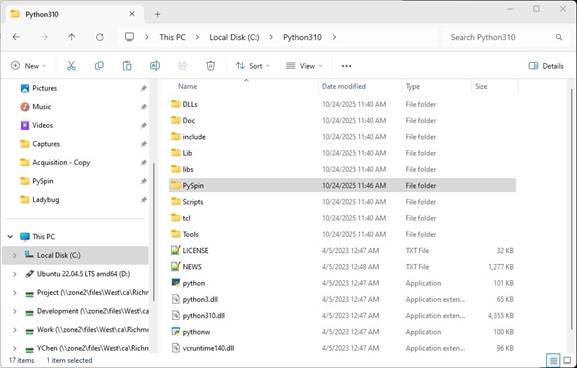The height and width of the screenshot is (368, 577).
Task: Click the Share icon in toolbar
Action: click(x=183, y=66)
